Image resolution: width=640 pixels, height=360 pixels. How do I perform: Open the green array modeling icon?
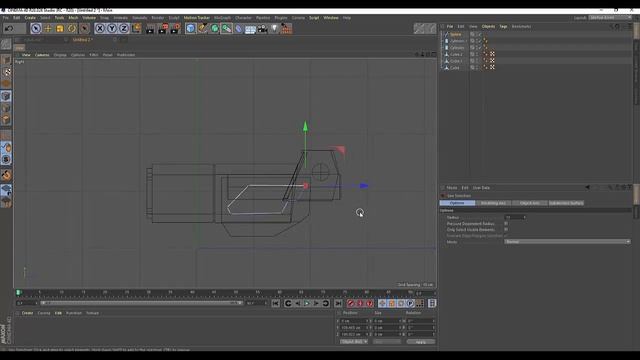coord(227,28)
